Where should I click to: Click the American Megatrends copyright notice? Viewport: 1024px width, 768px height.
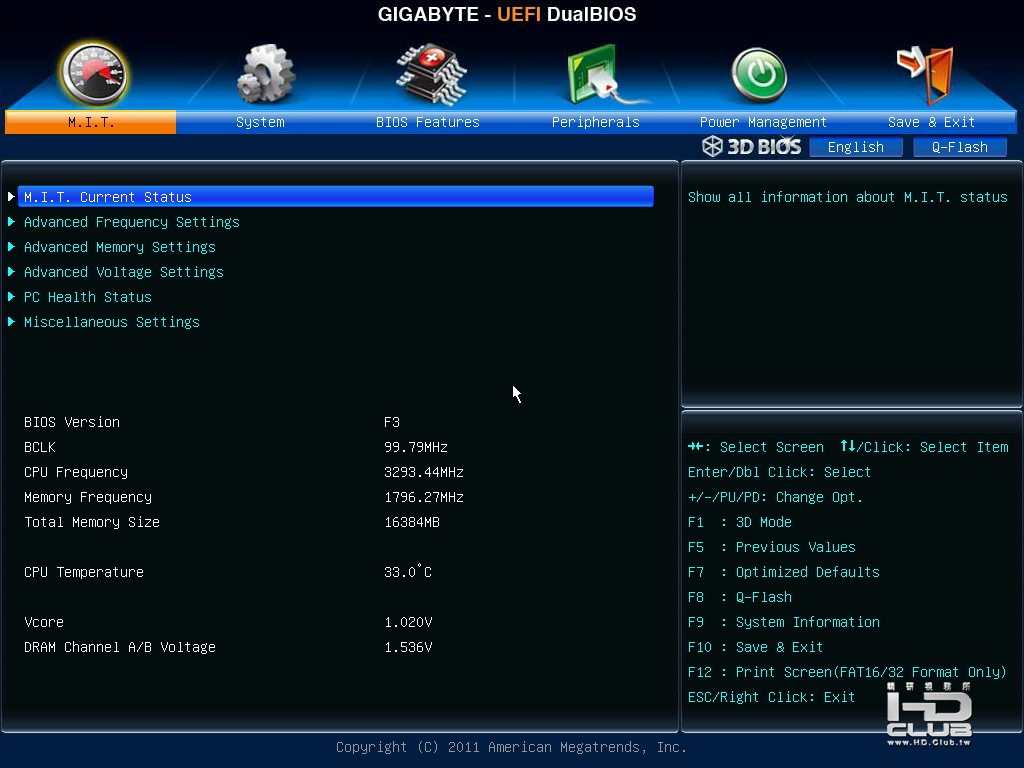click(x=511, y=747)
